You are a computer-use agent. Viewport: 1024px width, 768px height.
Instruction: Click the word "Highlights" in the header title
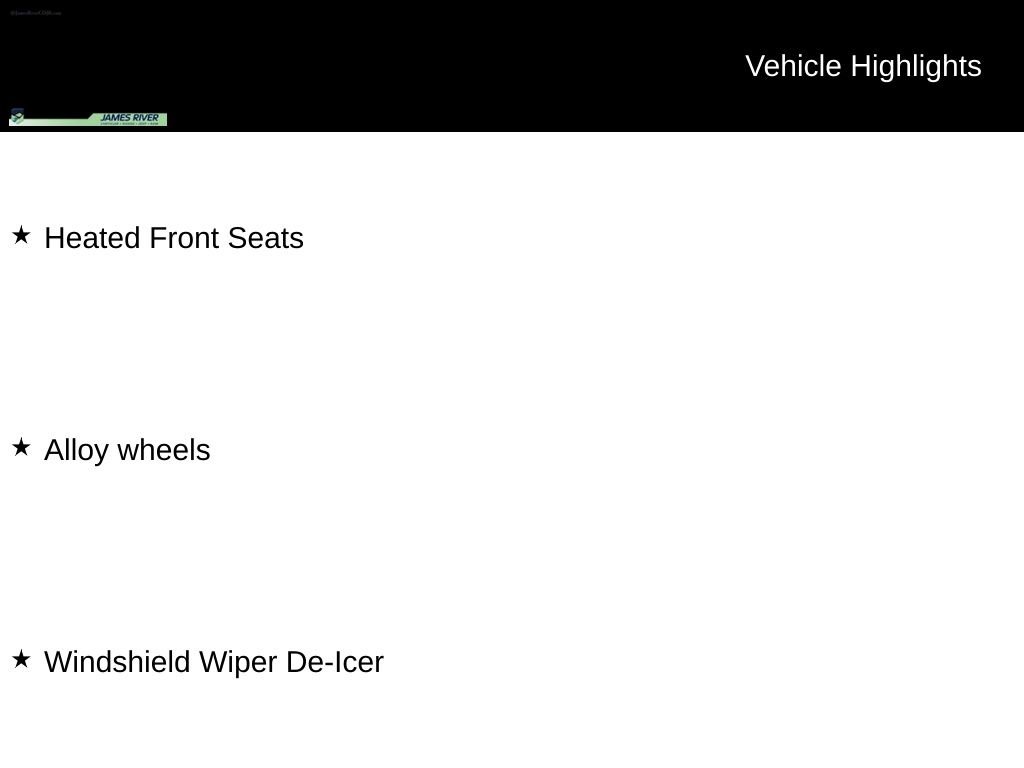[x=916, y=66]
